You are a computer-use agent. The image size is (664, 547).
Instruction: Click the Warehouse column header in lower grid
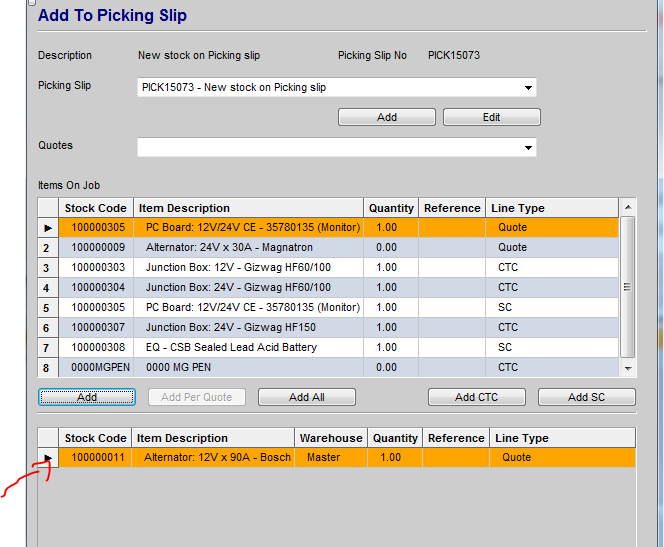pyautogui.click(x=330, y=438)
